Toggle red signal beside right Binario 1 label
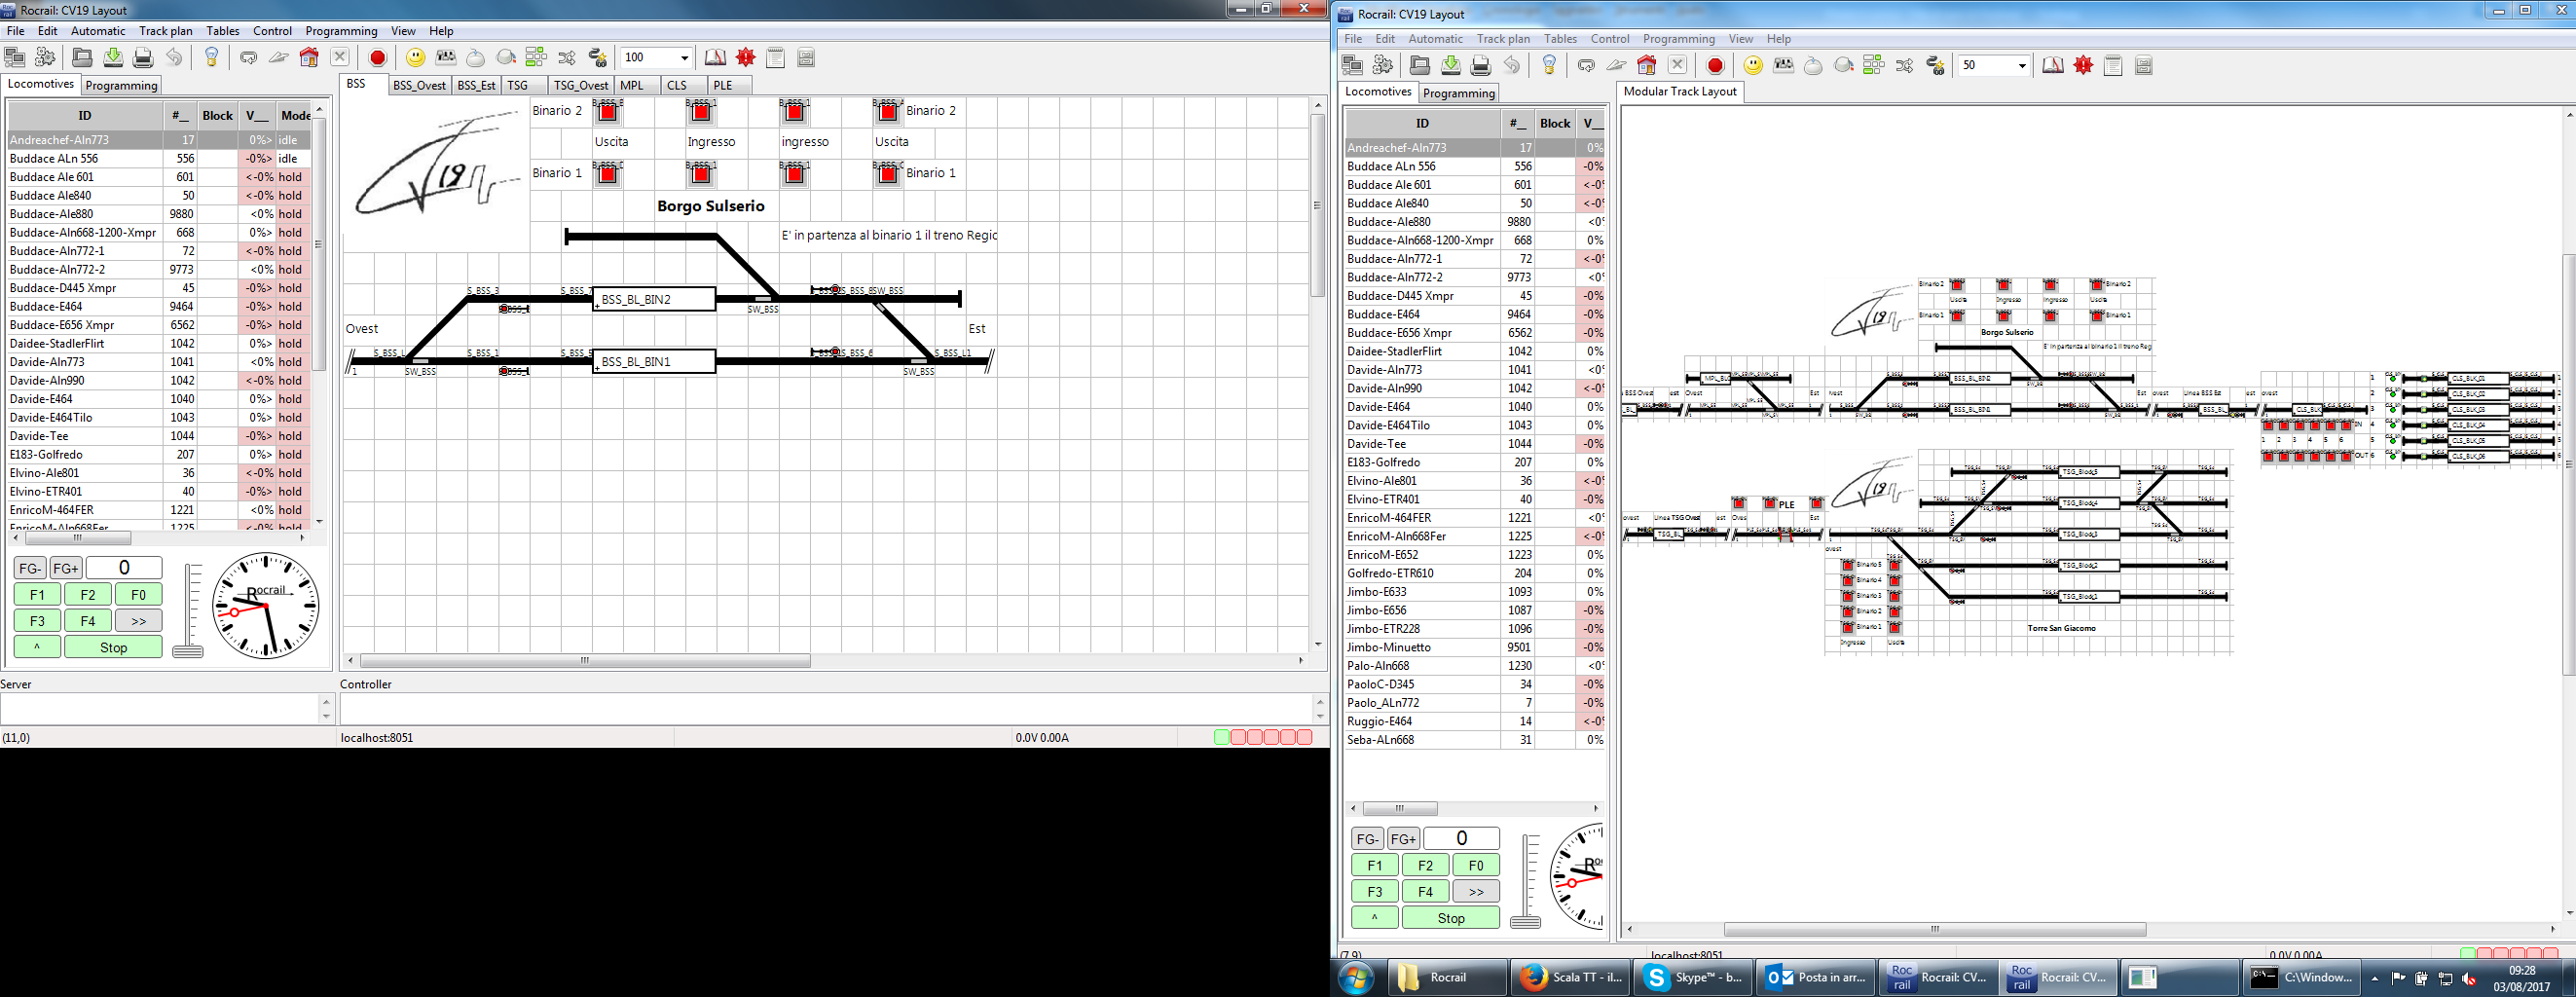The height and width of the screenshot is (997, 2576). 887,174
